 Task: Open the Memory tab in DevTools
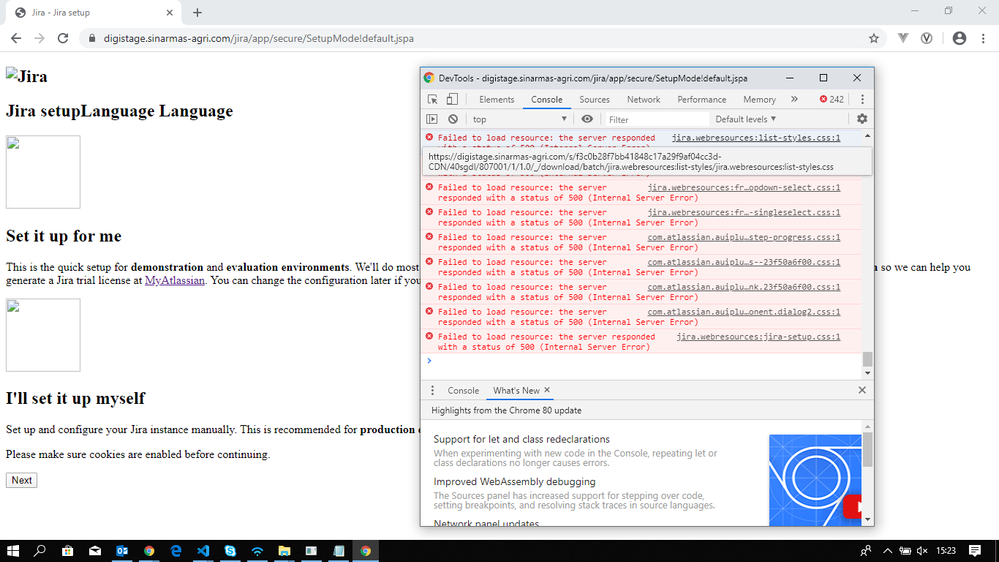point(759,99)
